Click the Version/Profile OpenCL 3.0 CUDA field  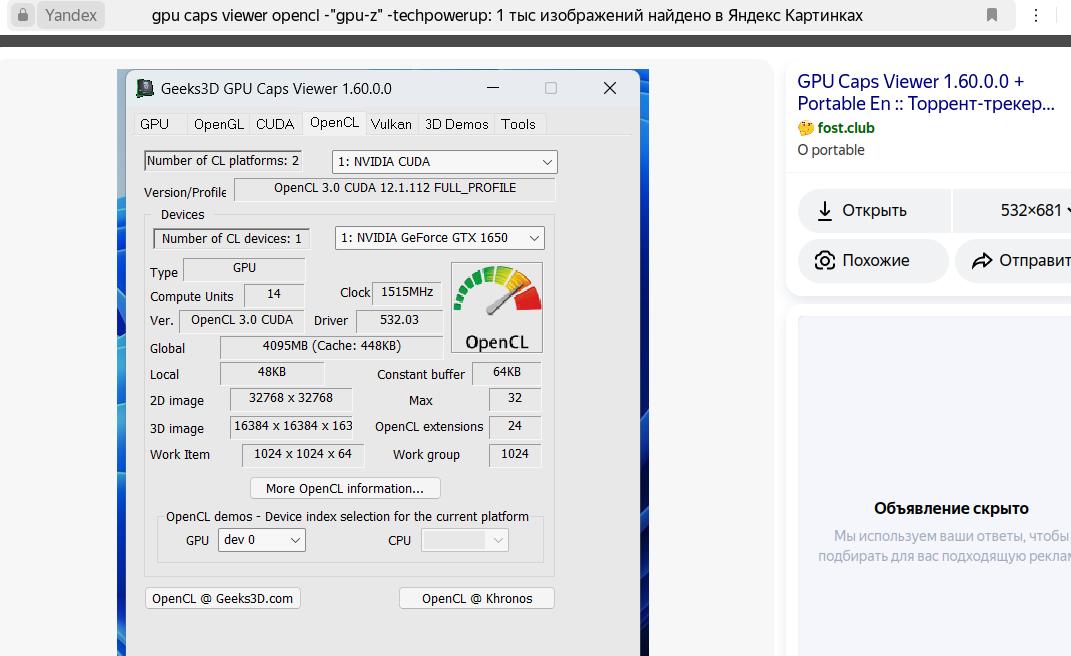coord(395,189)
